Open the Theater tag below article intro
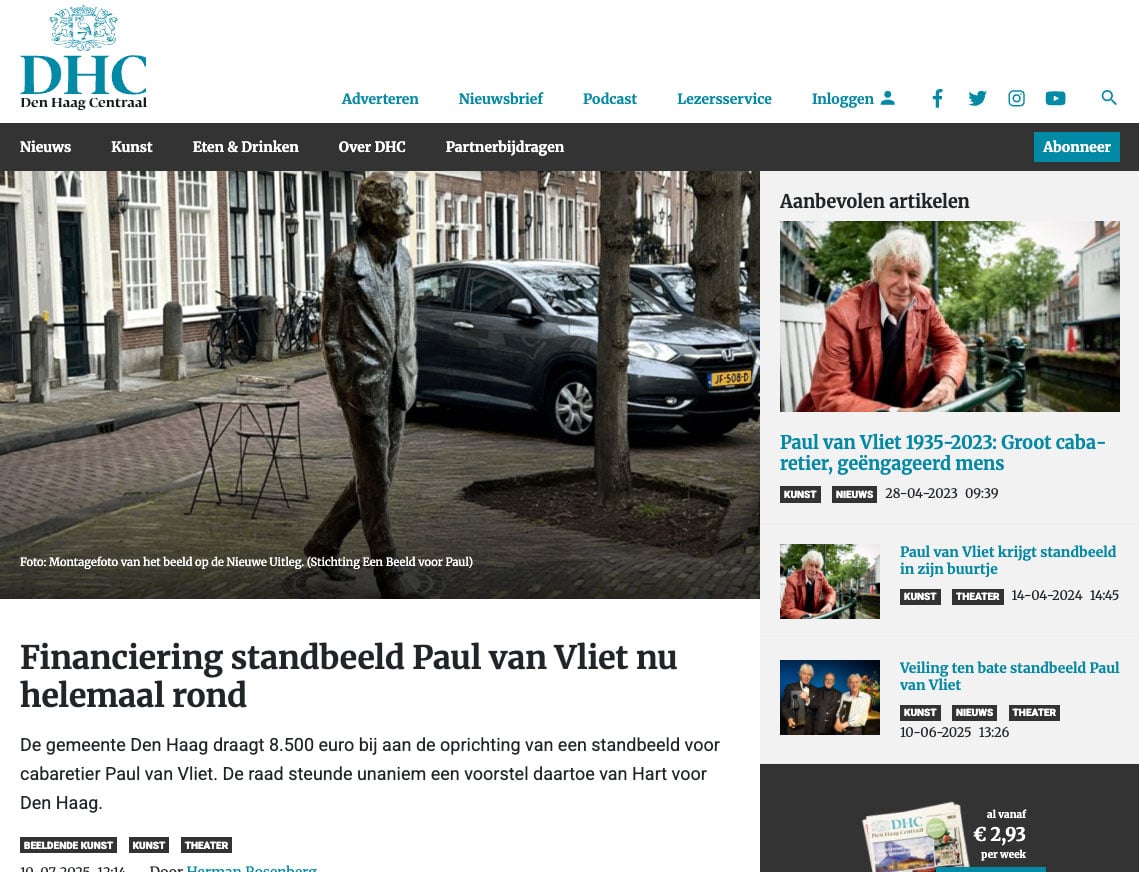 [206, 845]
